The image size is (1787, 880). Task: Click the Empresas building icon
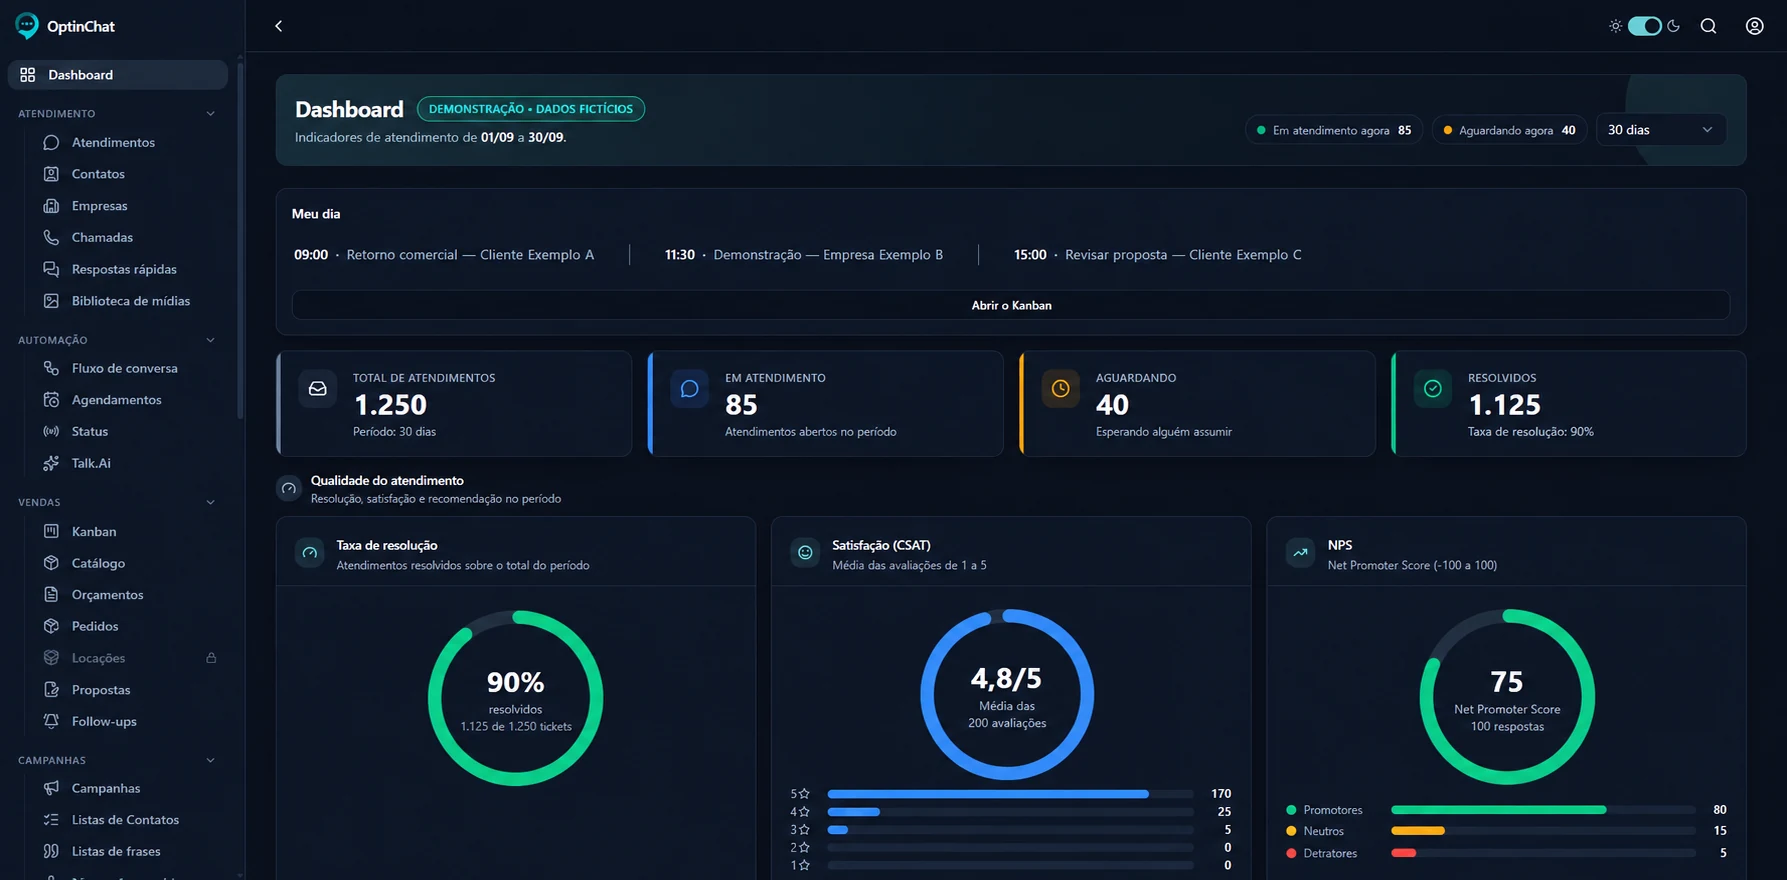click(x=51, y=206)
